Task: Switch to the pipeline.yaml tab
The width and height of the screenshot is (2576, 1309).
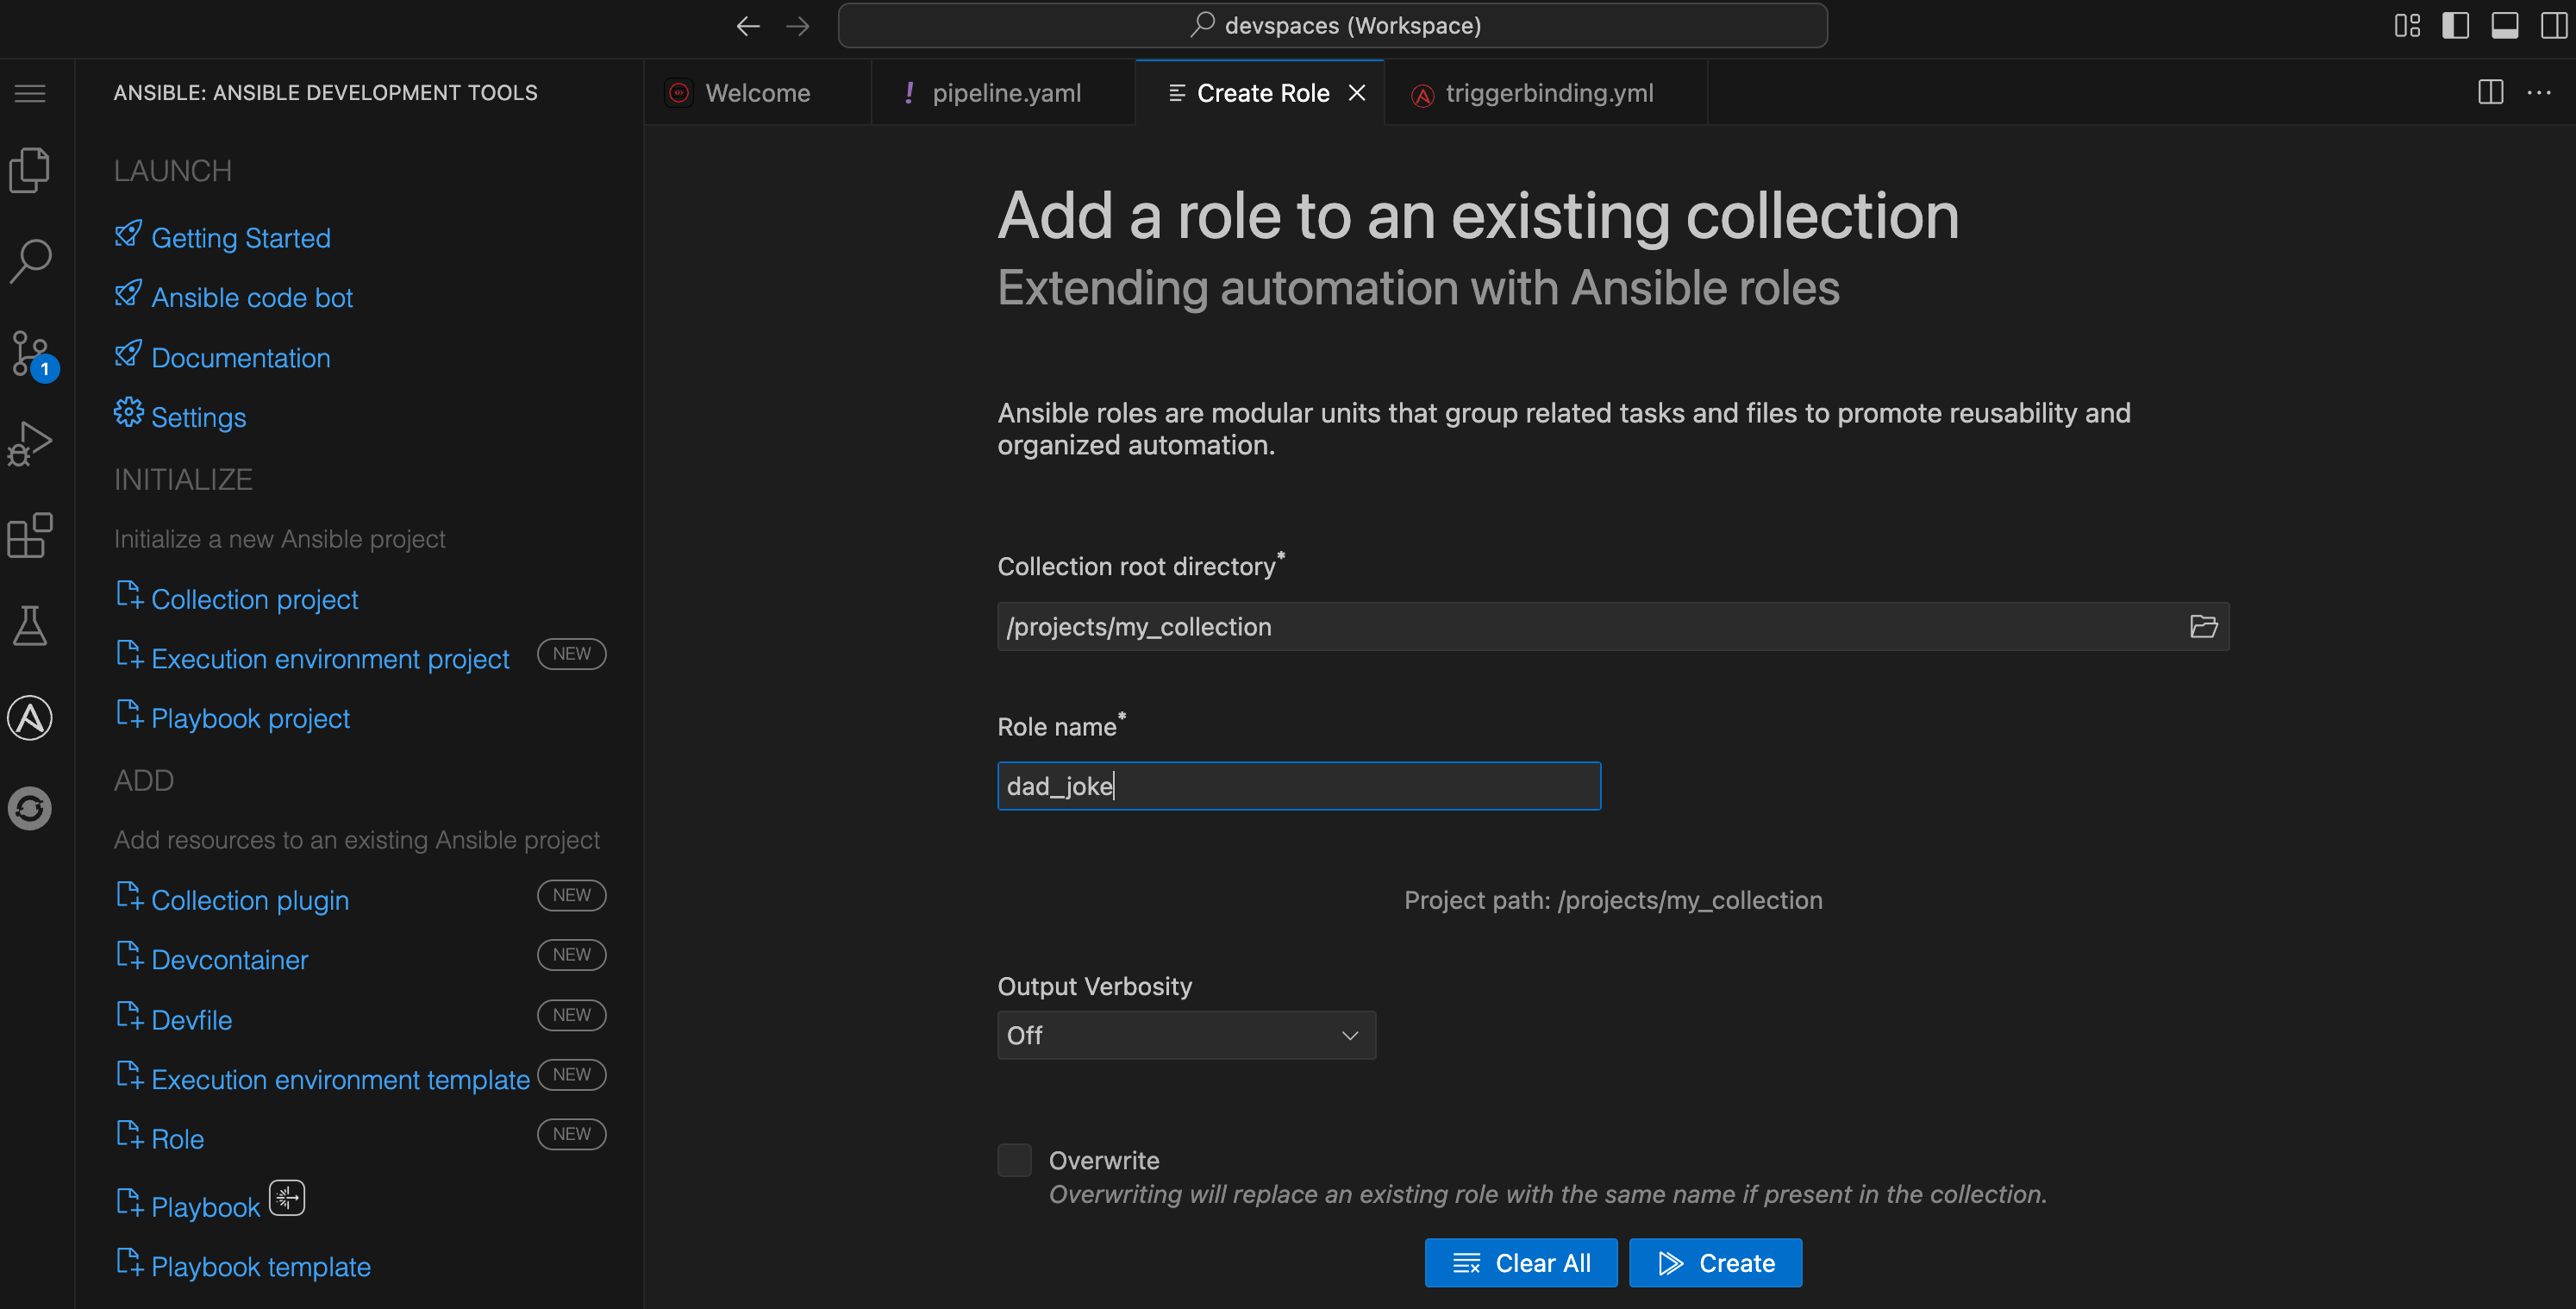Action: coord(1005,92)
